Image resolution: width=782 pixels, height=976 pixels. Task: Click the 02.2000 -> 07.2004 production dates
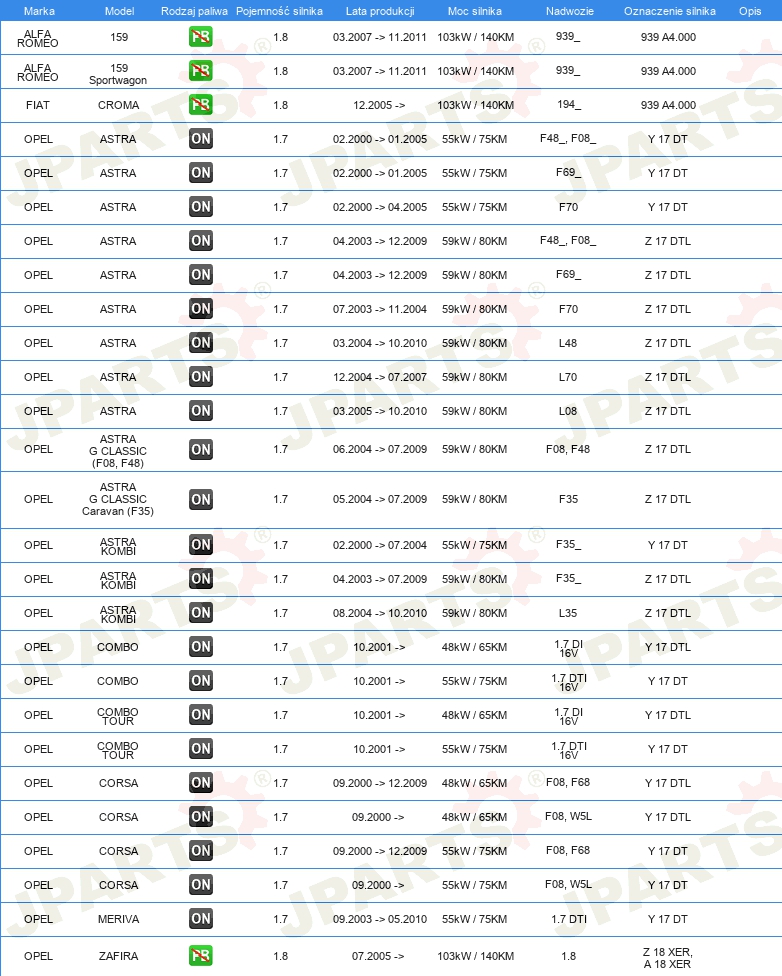(x=380, y=545)
